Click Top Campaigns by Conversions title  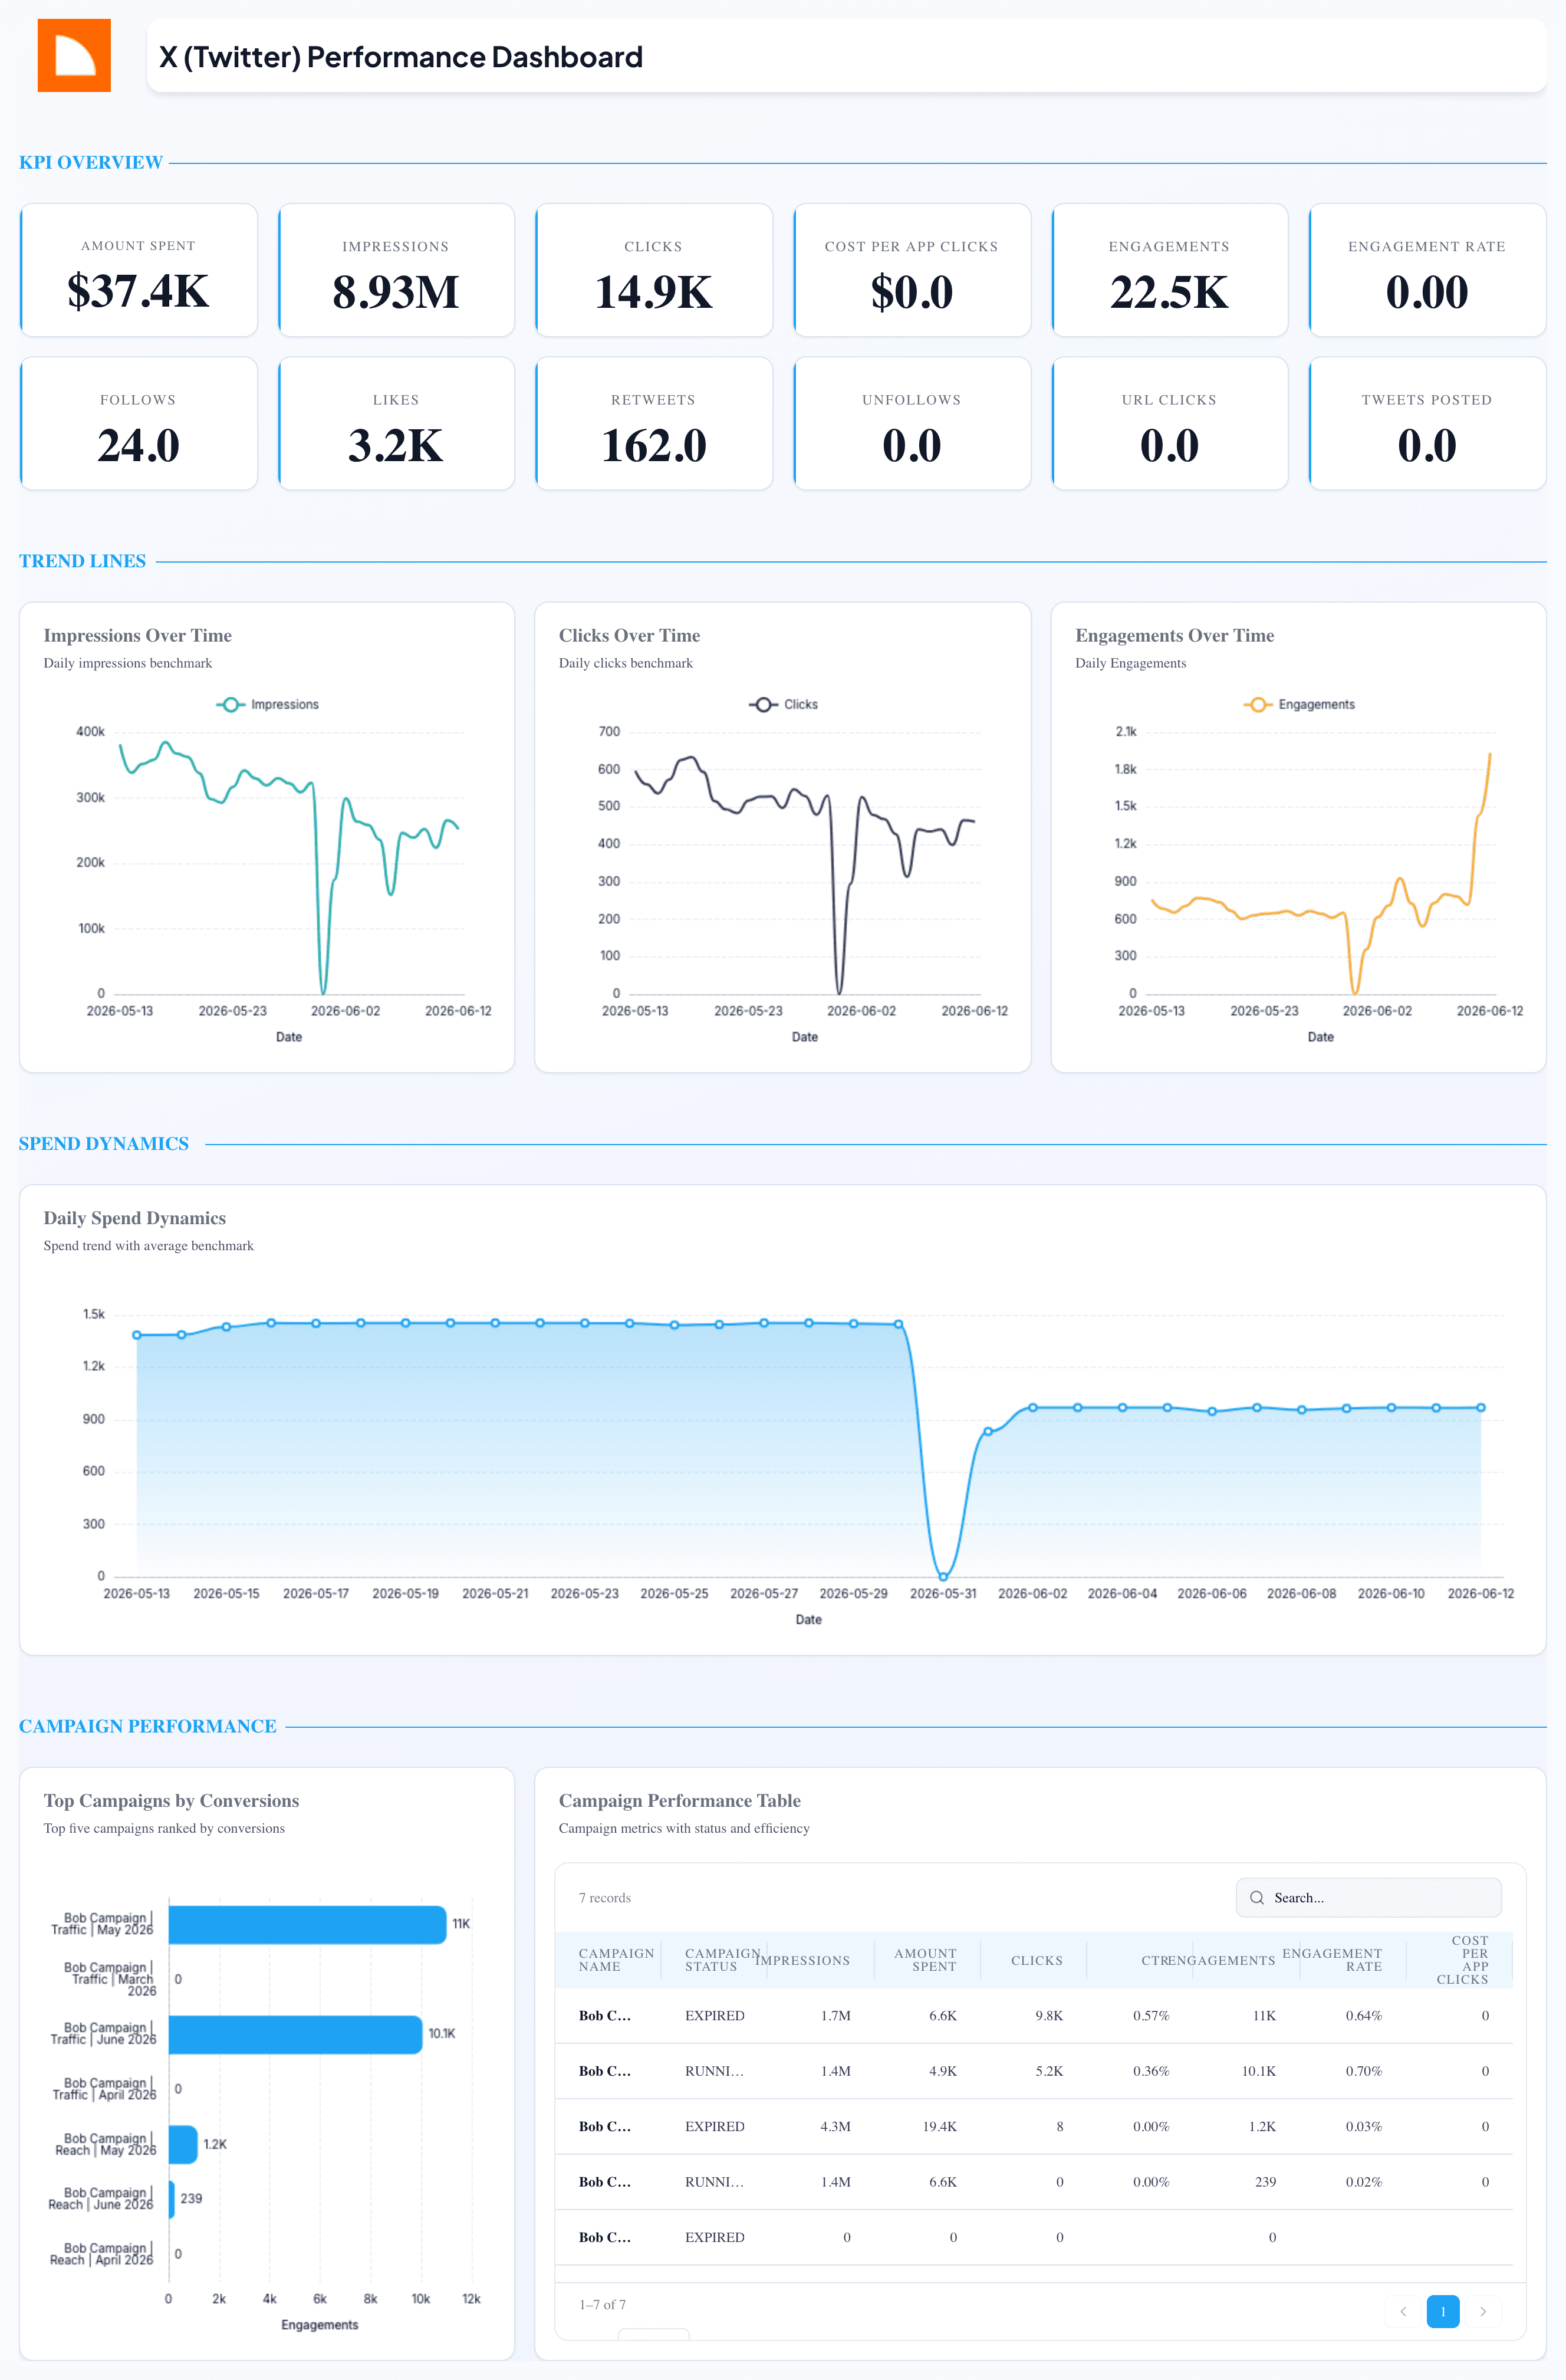tap(171, 1800)
